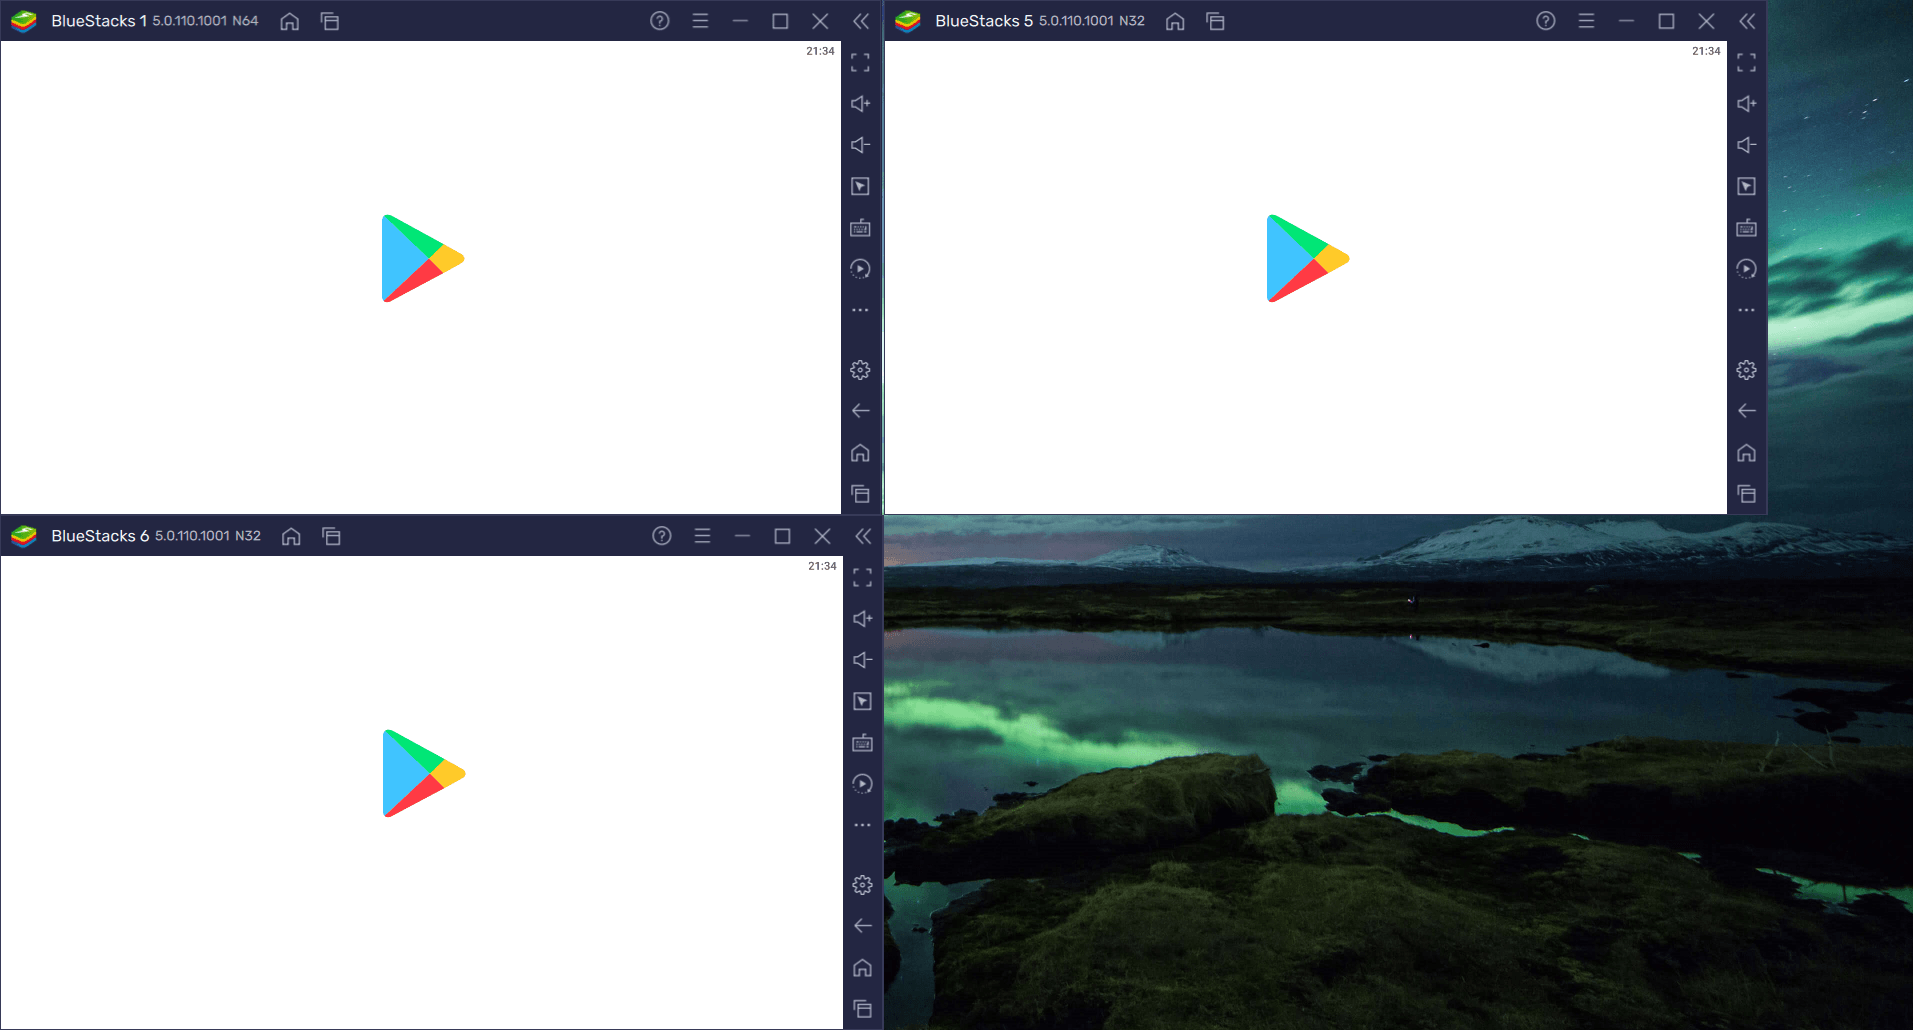
Task: Click BlueStacks logo in BlueStacks 5 title bar
Action: 908,21
